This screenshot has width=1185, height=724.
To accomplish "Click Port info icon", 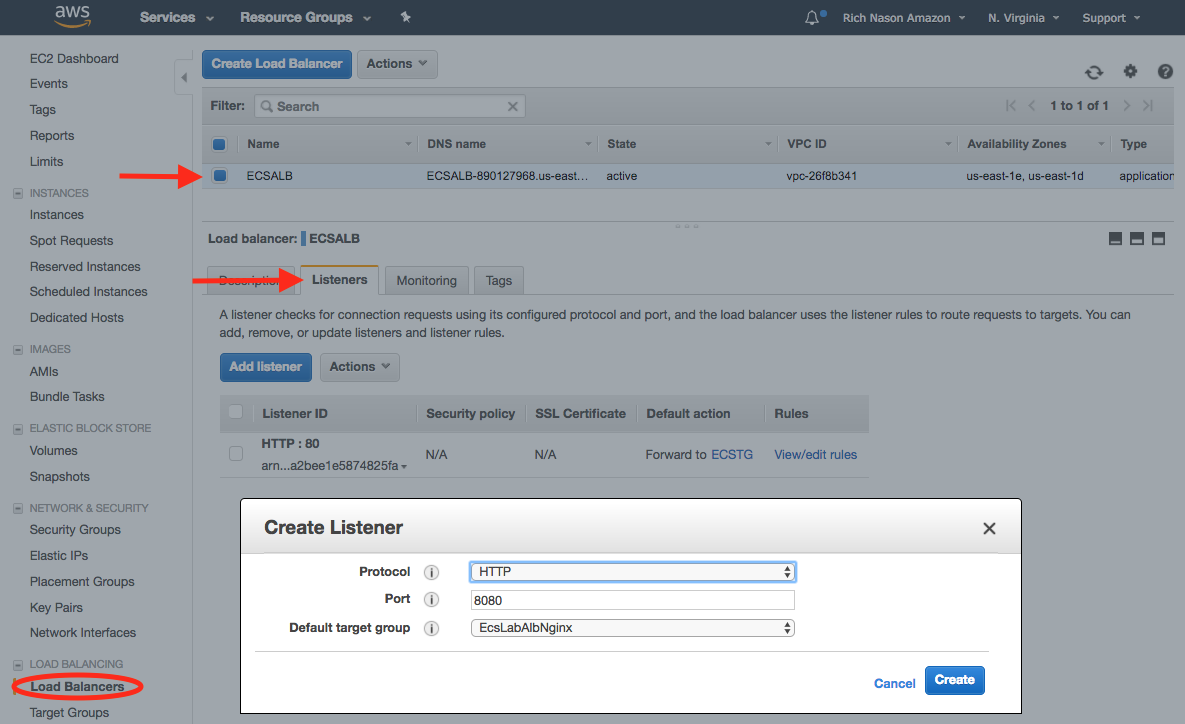I will [x=432, y=599].
